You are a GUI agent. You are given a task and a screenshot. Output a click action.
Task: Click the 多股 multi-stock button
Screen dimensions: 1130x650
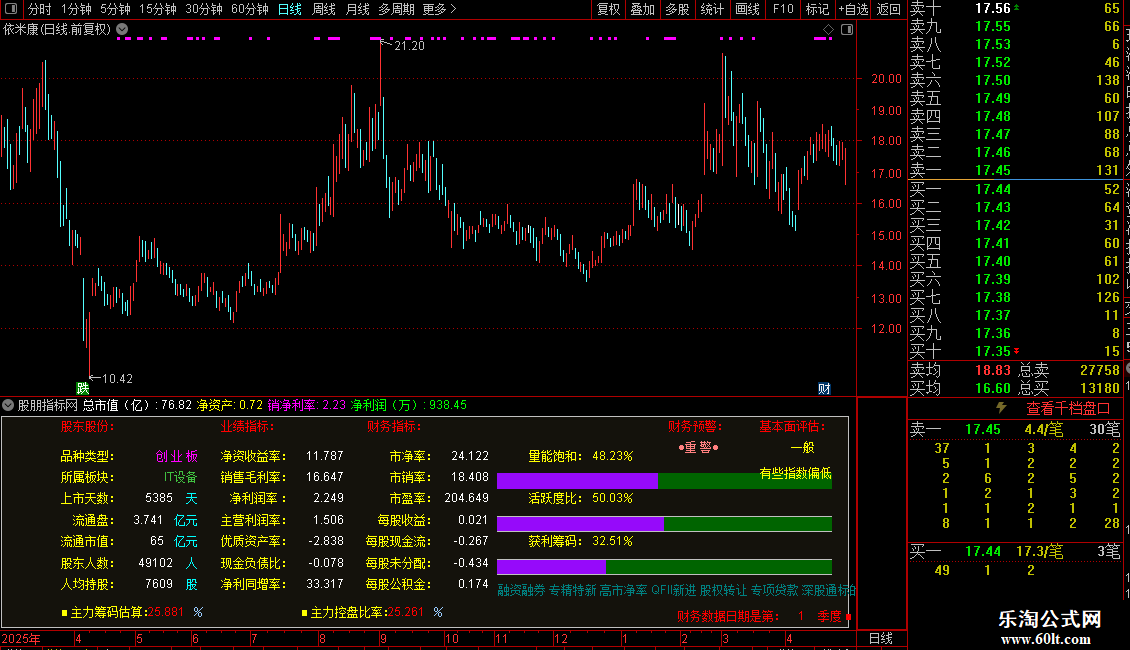tap(677, 9)
